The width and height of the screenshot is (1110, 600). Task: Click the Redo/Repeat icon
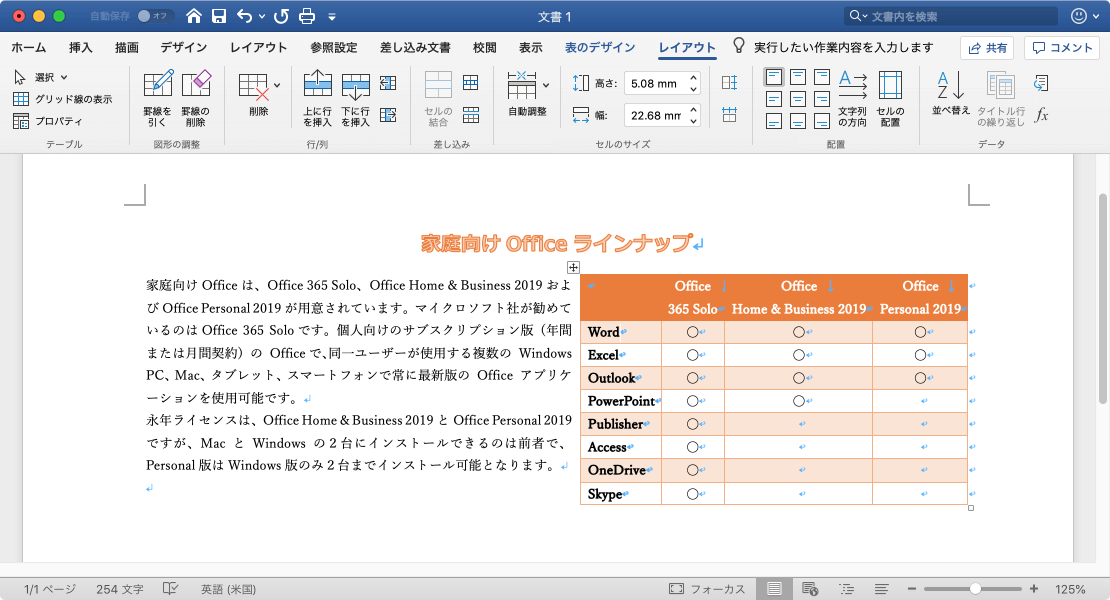tap(281, 16)
